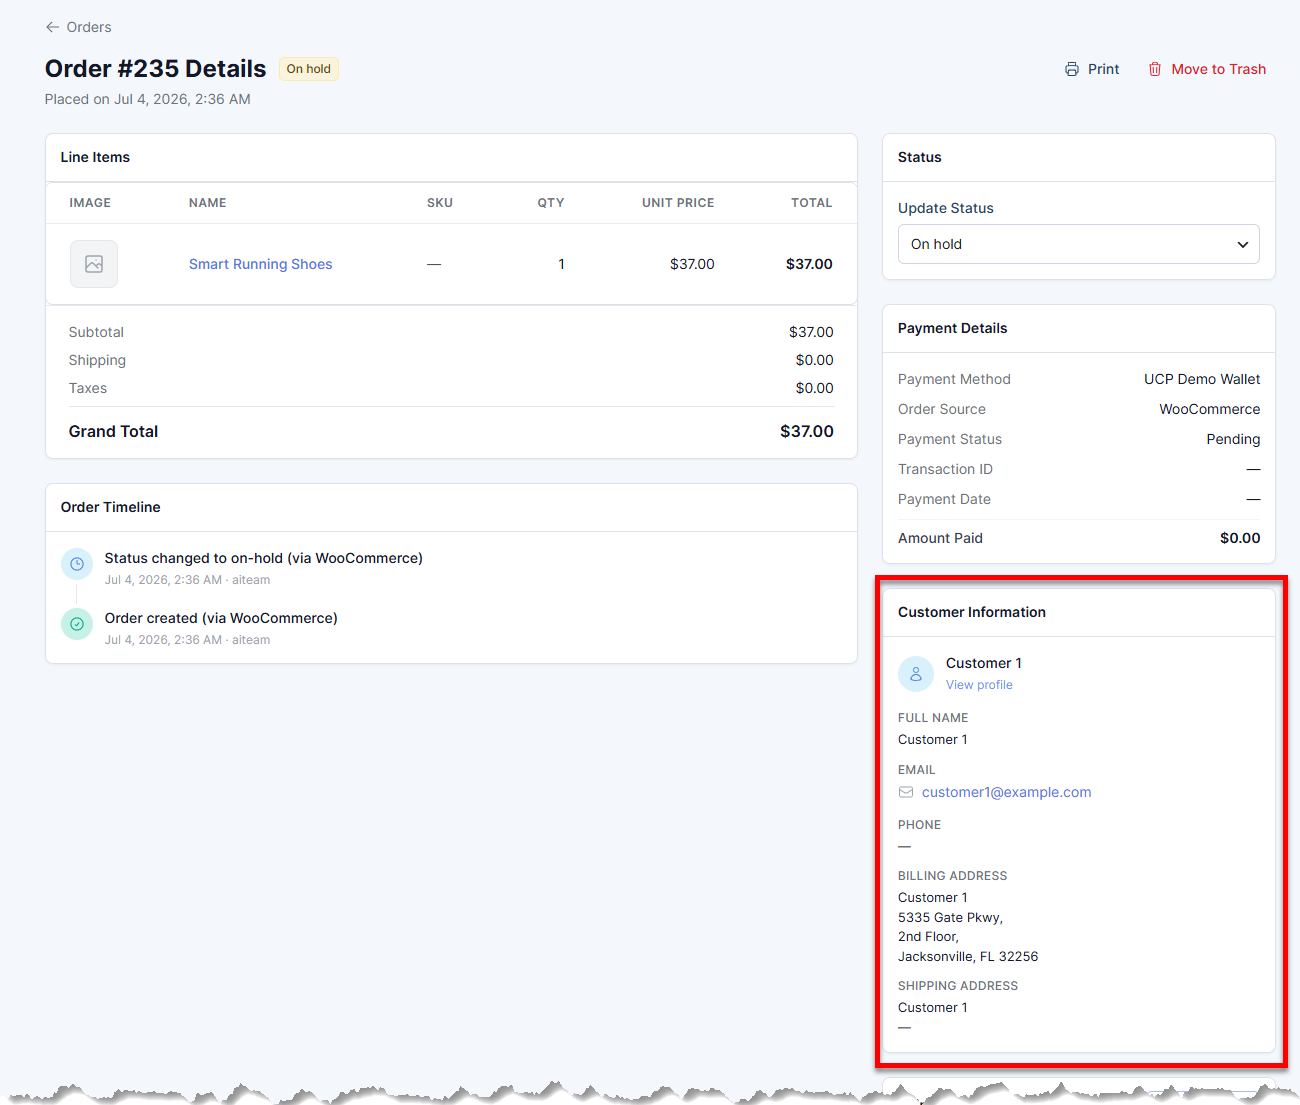Click the NAME column header
1300x1105 pixels.
coord(208,203)
